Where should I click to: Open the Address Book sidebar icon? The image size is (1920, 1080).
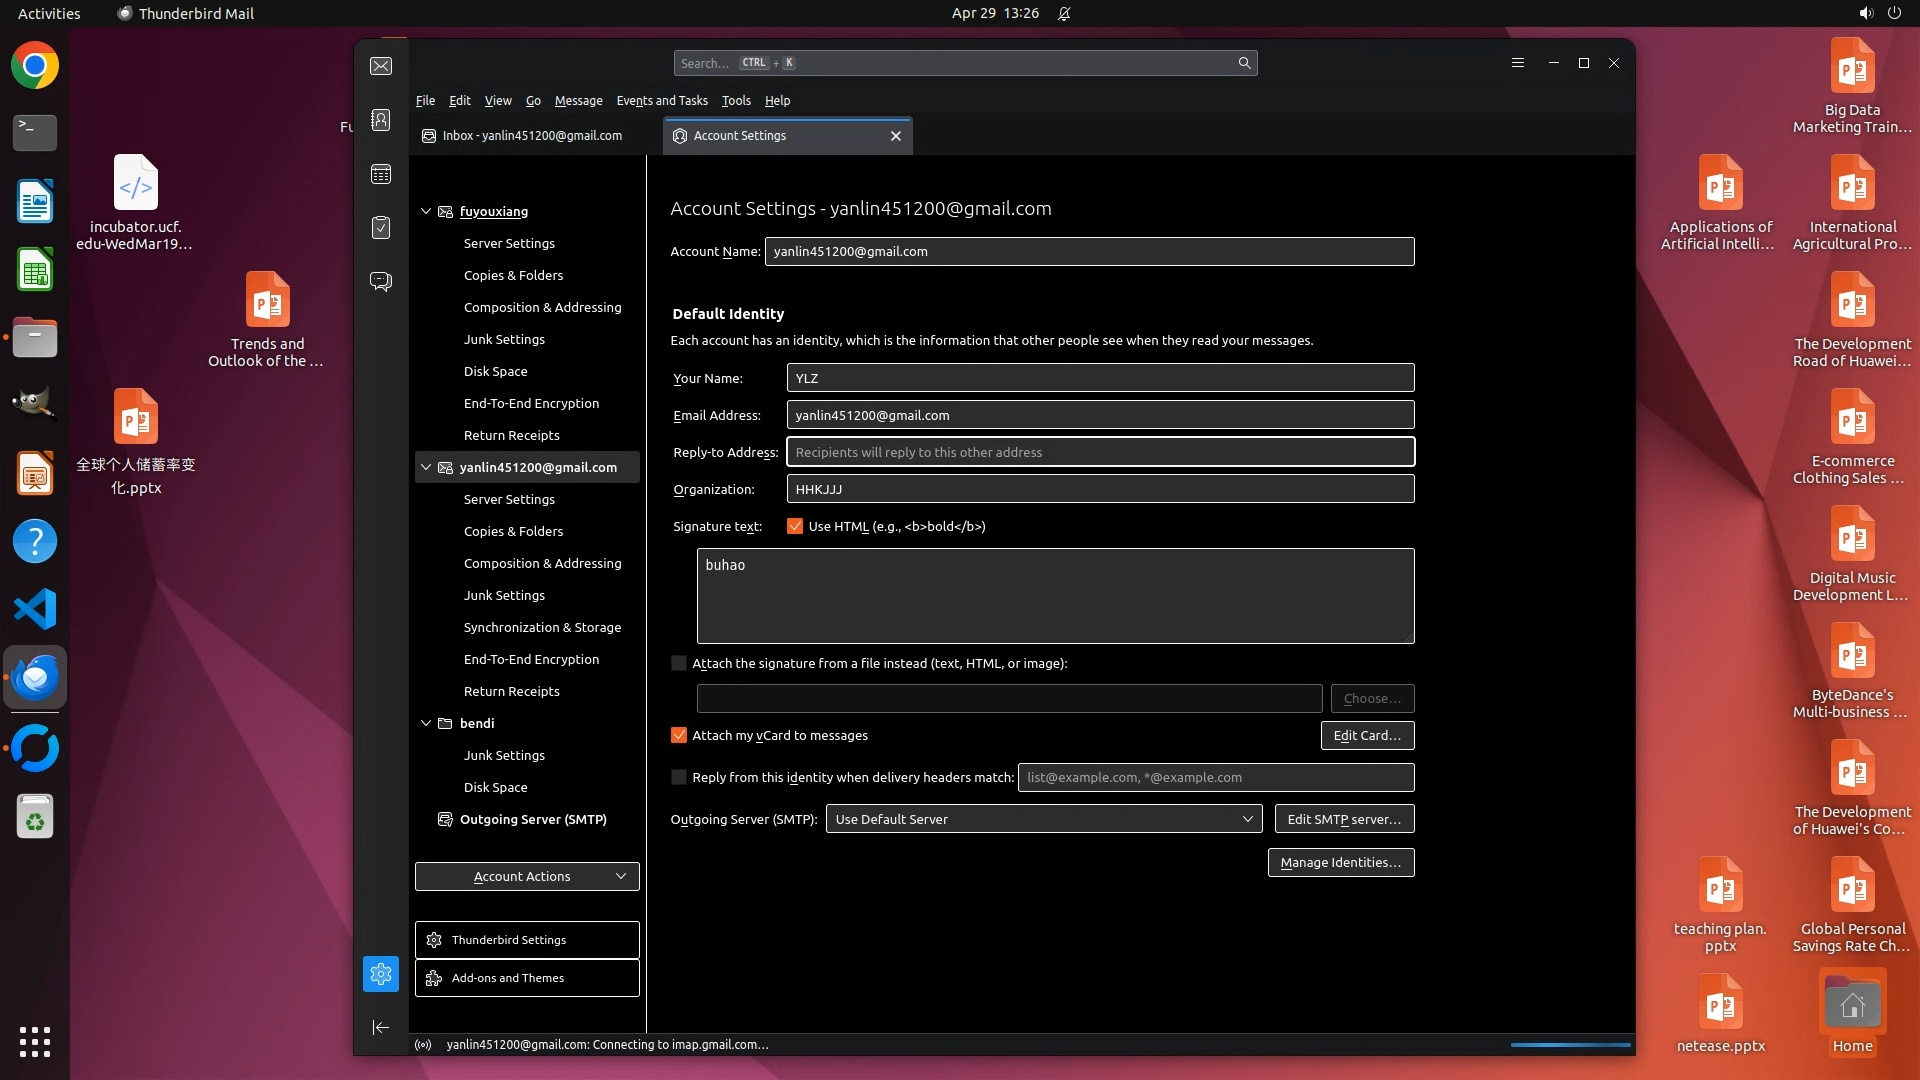tap(381, 120)
